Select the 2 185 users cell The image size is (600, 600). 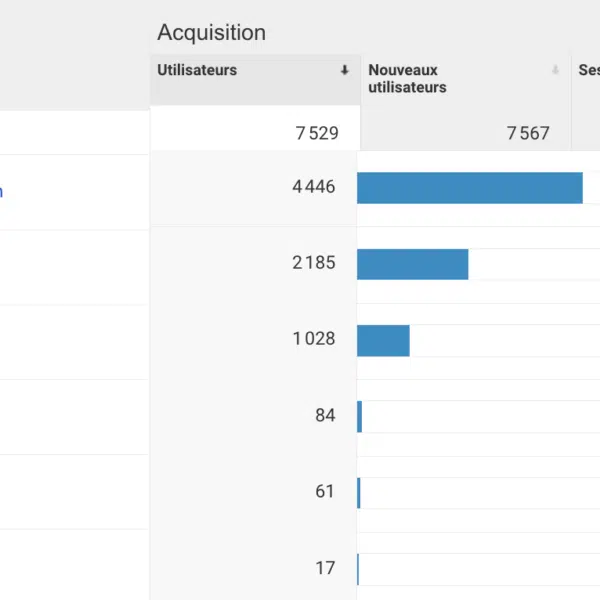coord(314,263)
